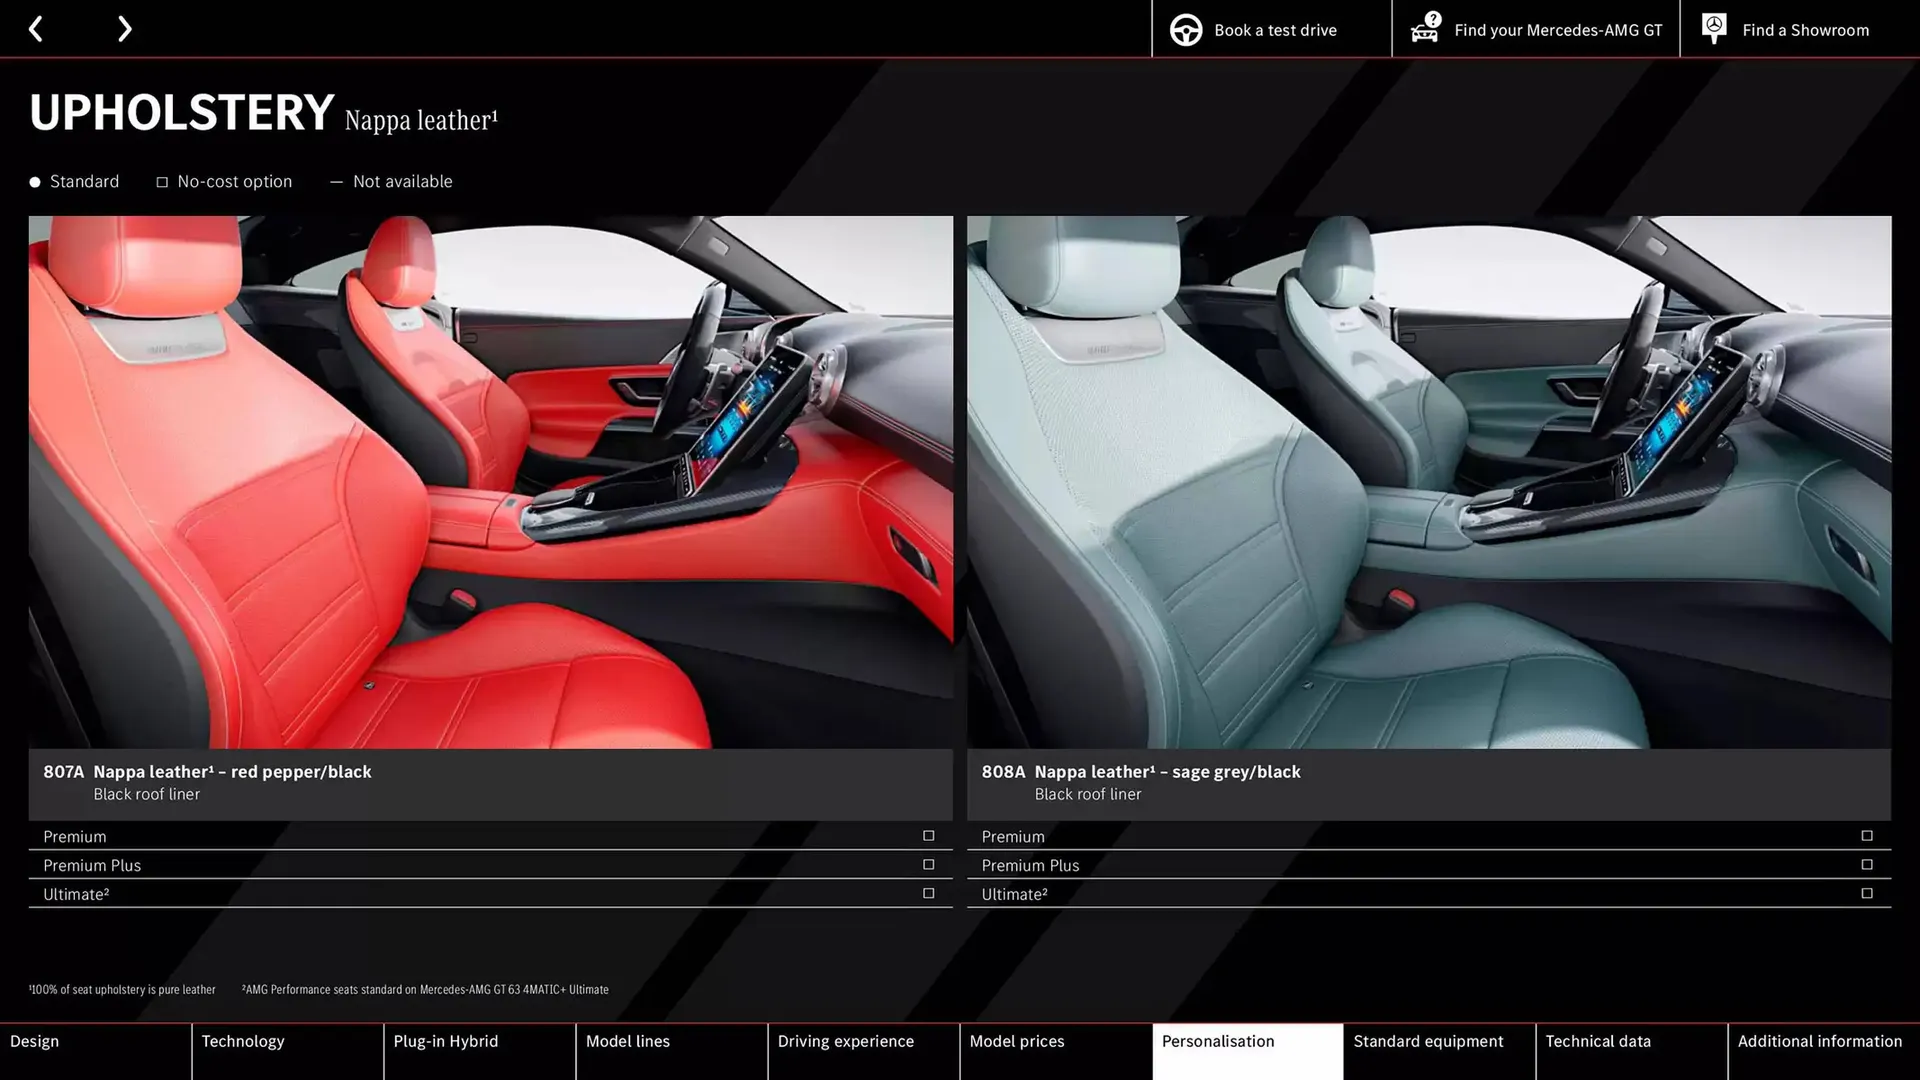Click the 808A Nappa leather sage grey/black label

click(1141, 772)
